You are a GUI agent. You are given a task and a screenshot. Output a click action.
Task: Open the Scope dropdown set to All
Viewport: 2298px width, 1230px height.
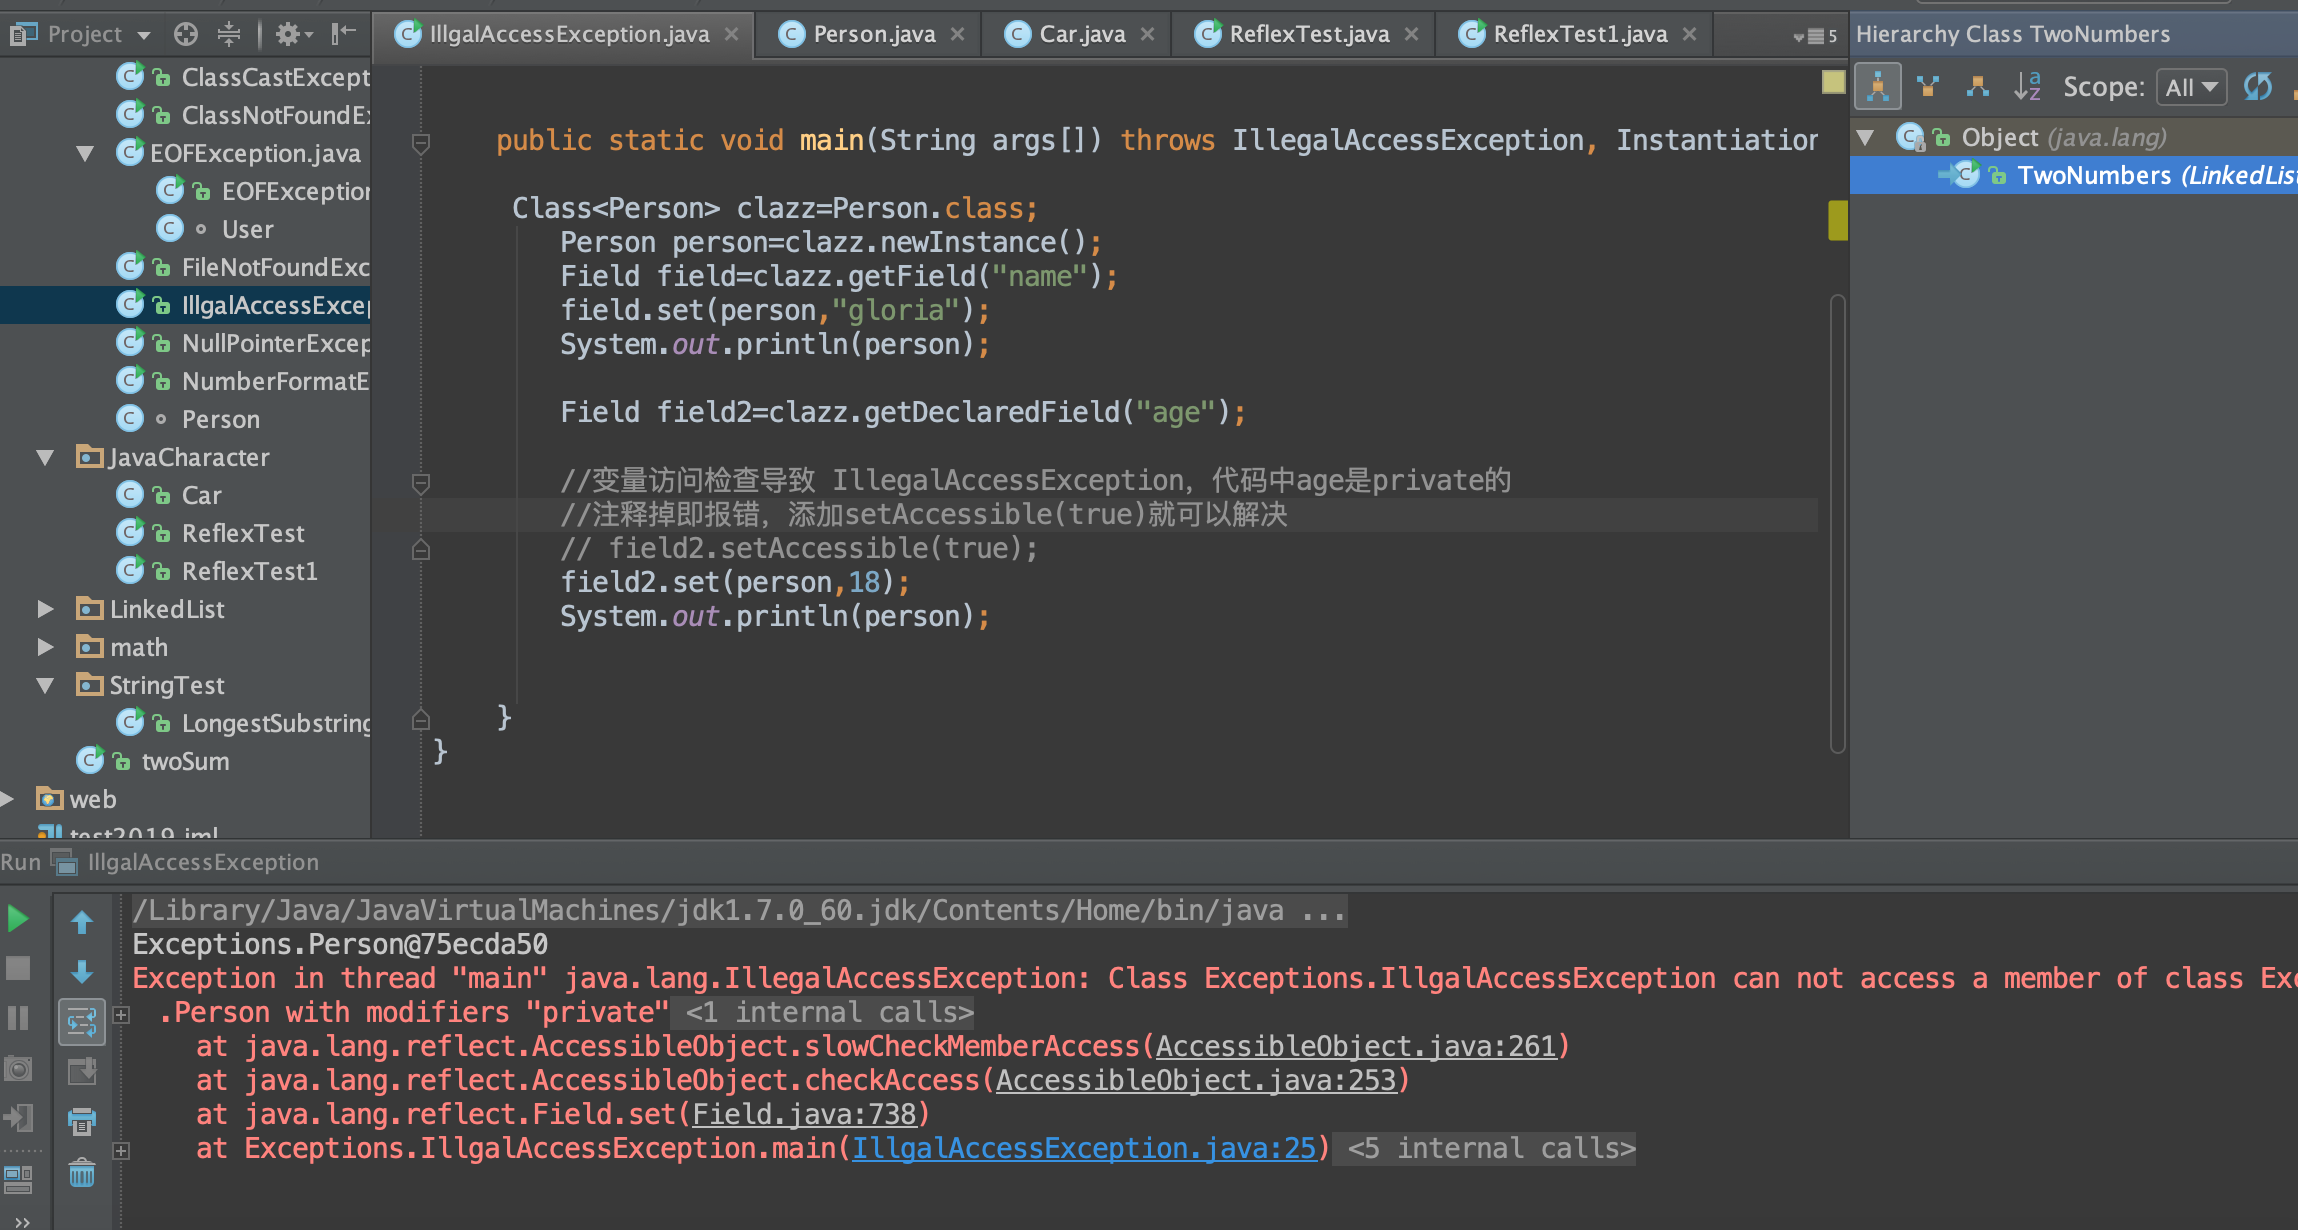click(2190, 87)
